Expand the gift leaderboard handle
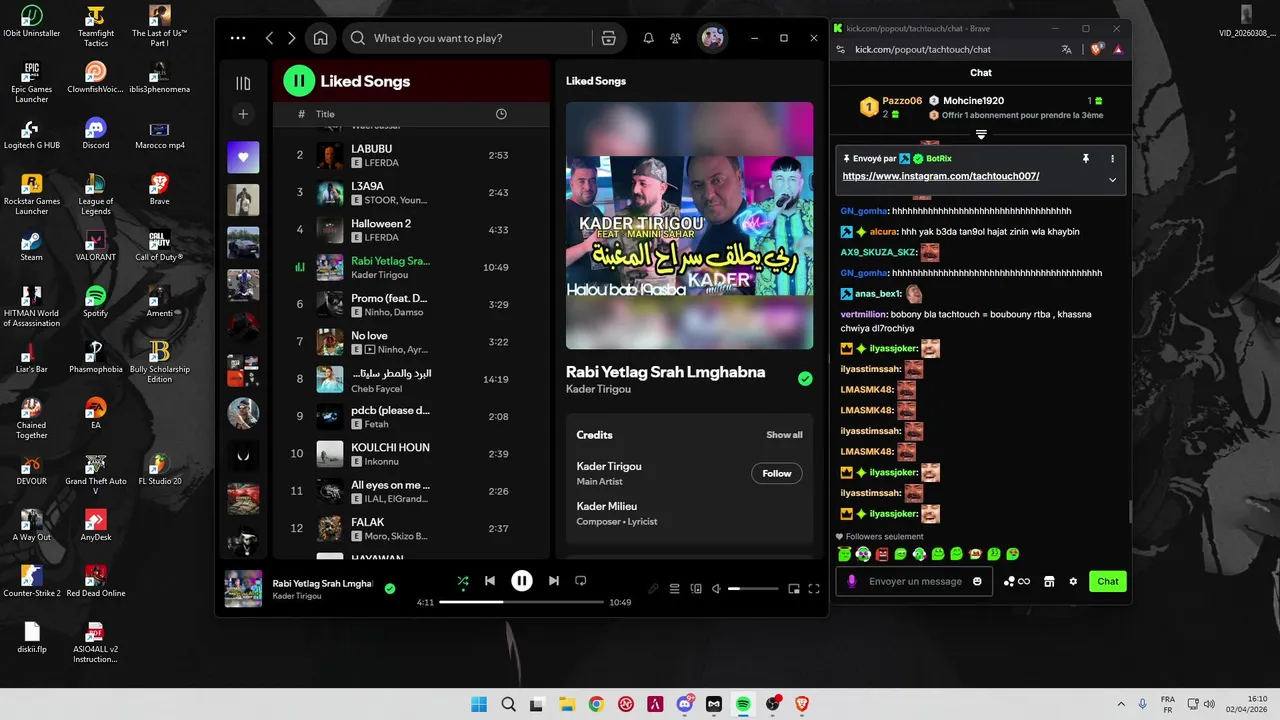1280x720 pixels. [x=981, y=134]
